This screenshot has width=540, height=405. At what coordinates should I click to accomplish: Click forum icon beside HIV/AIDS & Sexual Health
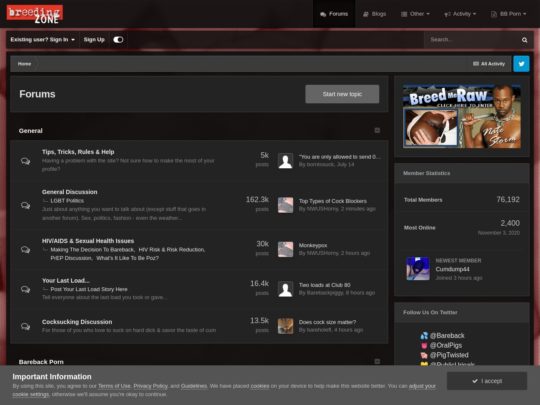pos(25,249)
